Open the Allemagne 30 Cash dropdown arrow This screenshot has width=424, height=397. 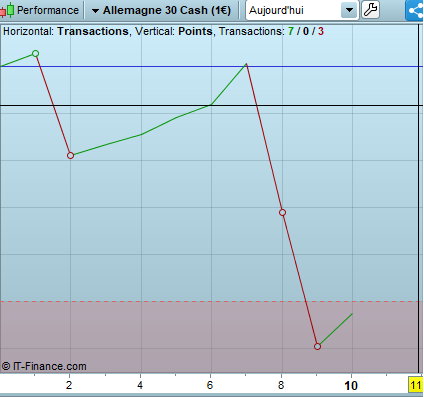click(x=95, y=11)
